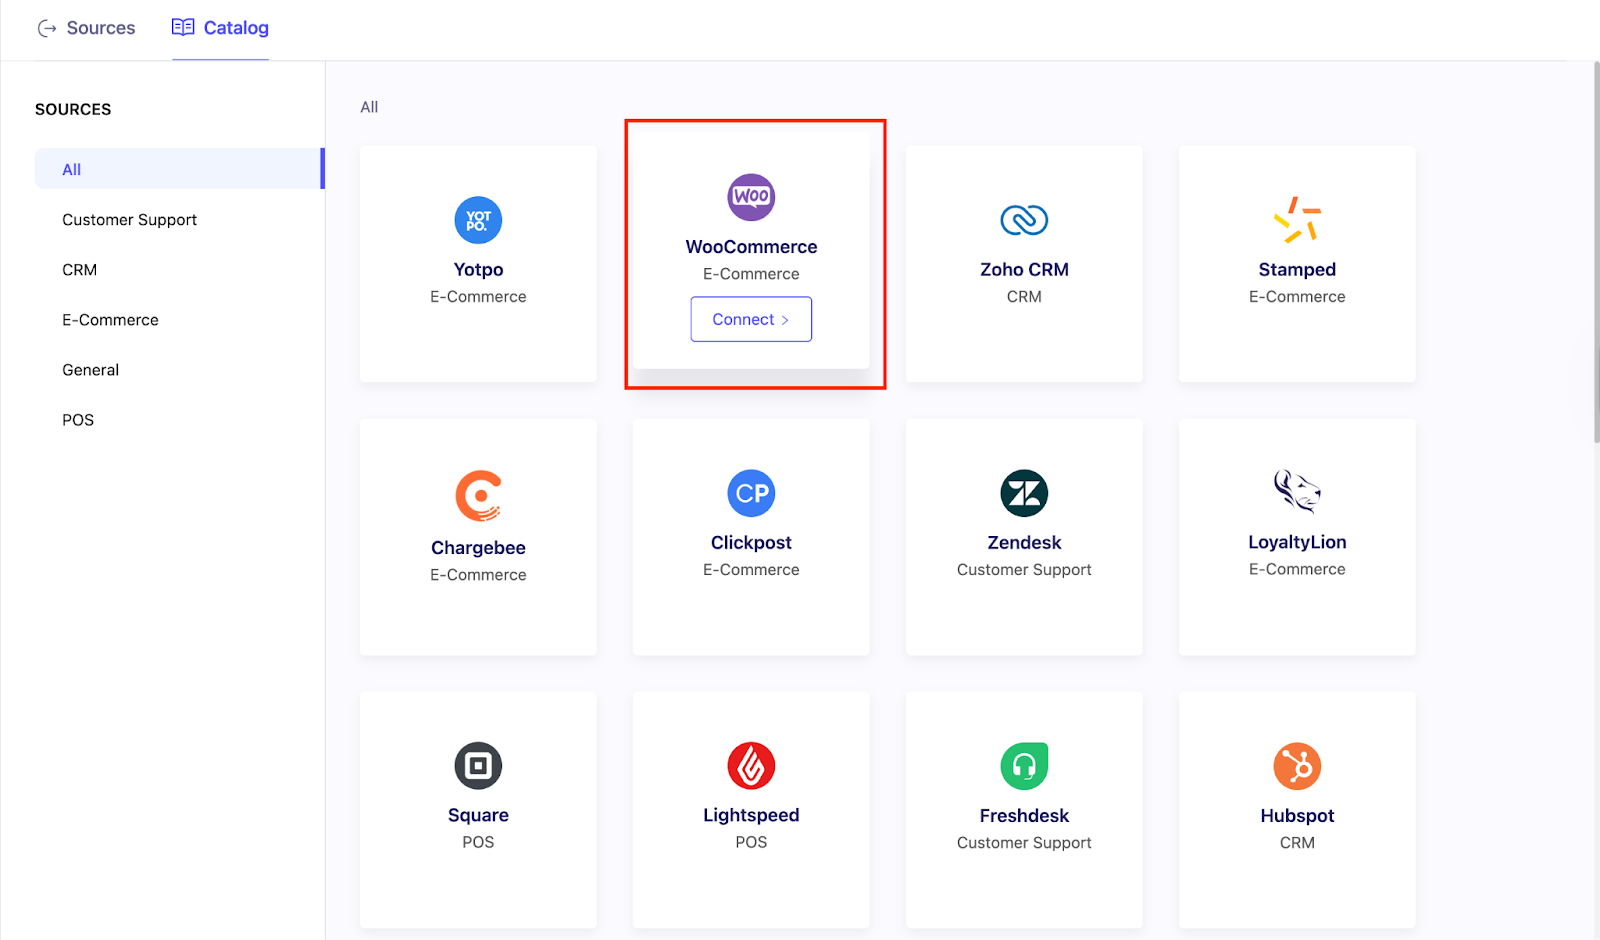This screenshot has width=1600, height=940.
Task: Click E-Commerce label under LoyaltyLion
Action: pos(1297,569)
